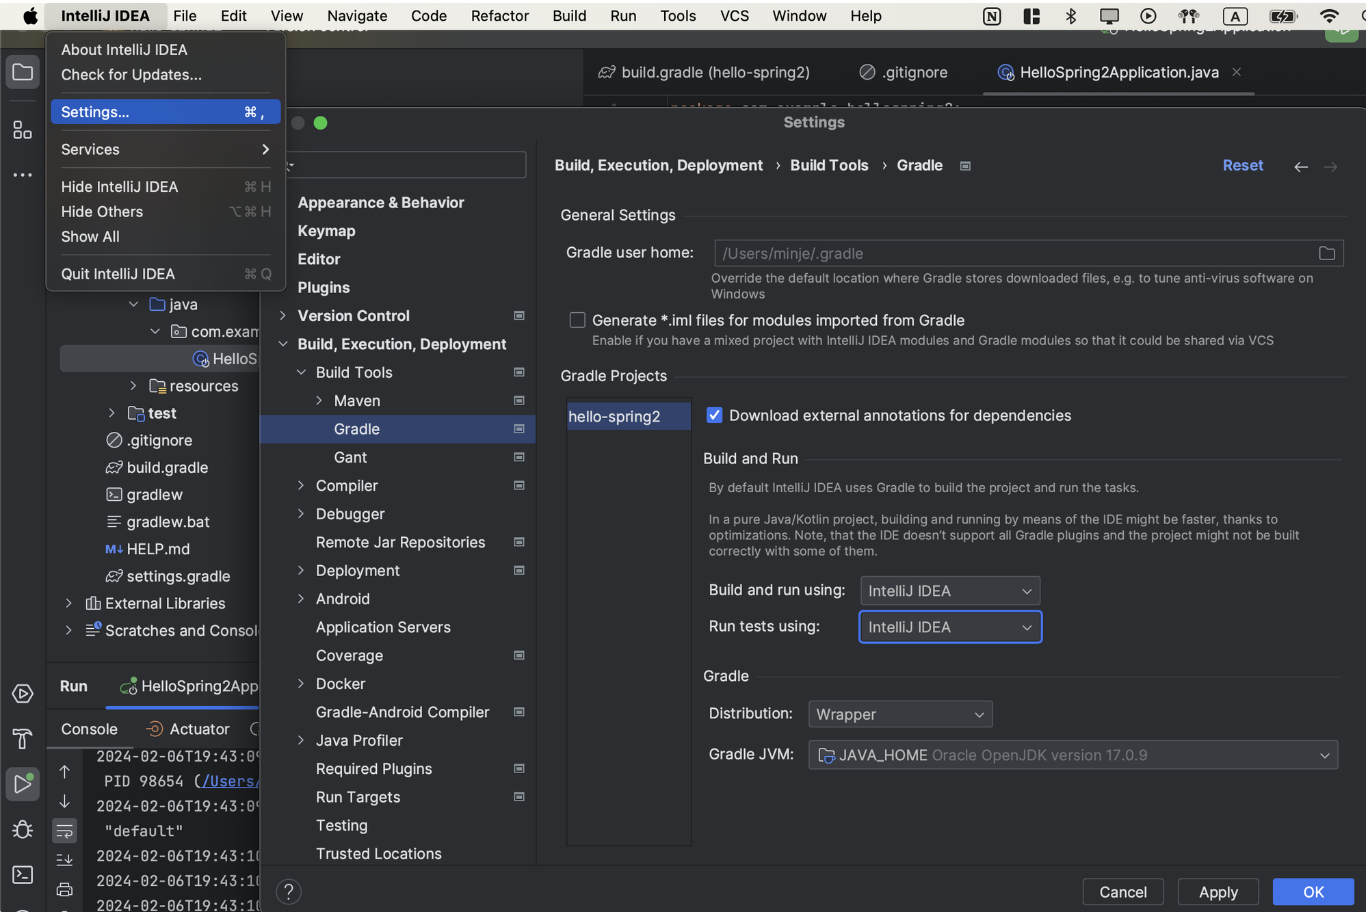Switch to the .gitignore editor tab
Screen dimensions: 1366x912
pos(904,72)
